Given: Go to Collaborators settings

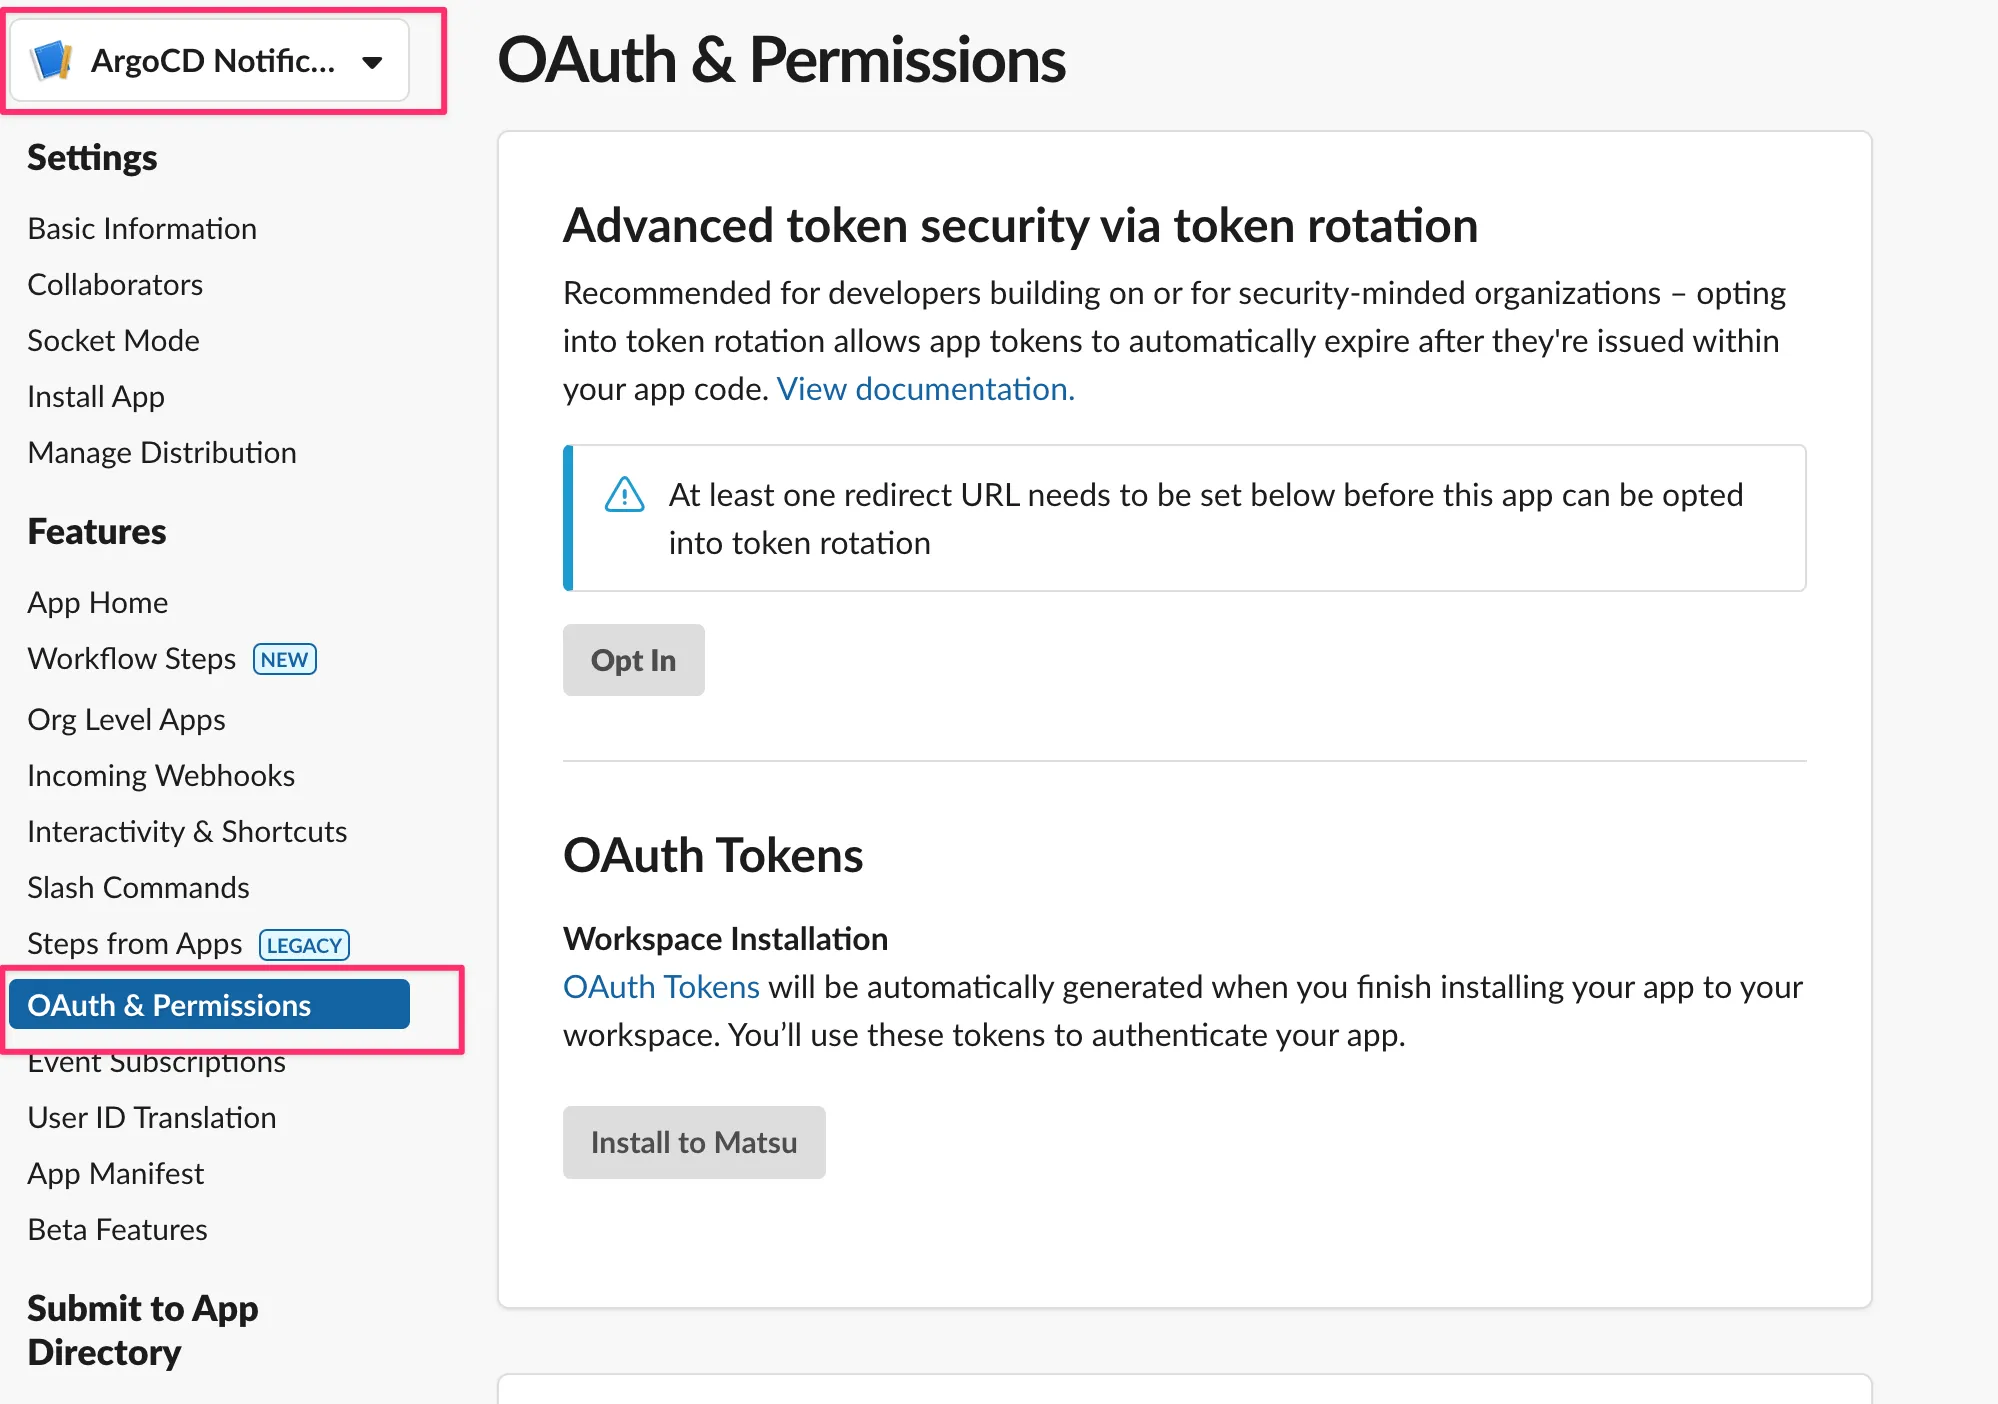Looking at the screenshot, I should pos(115,285).
